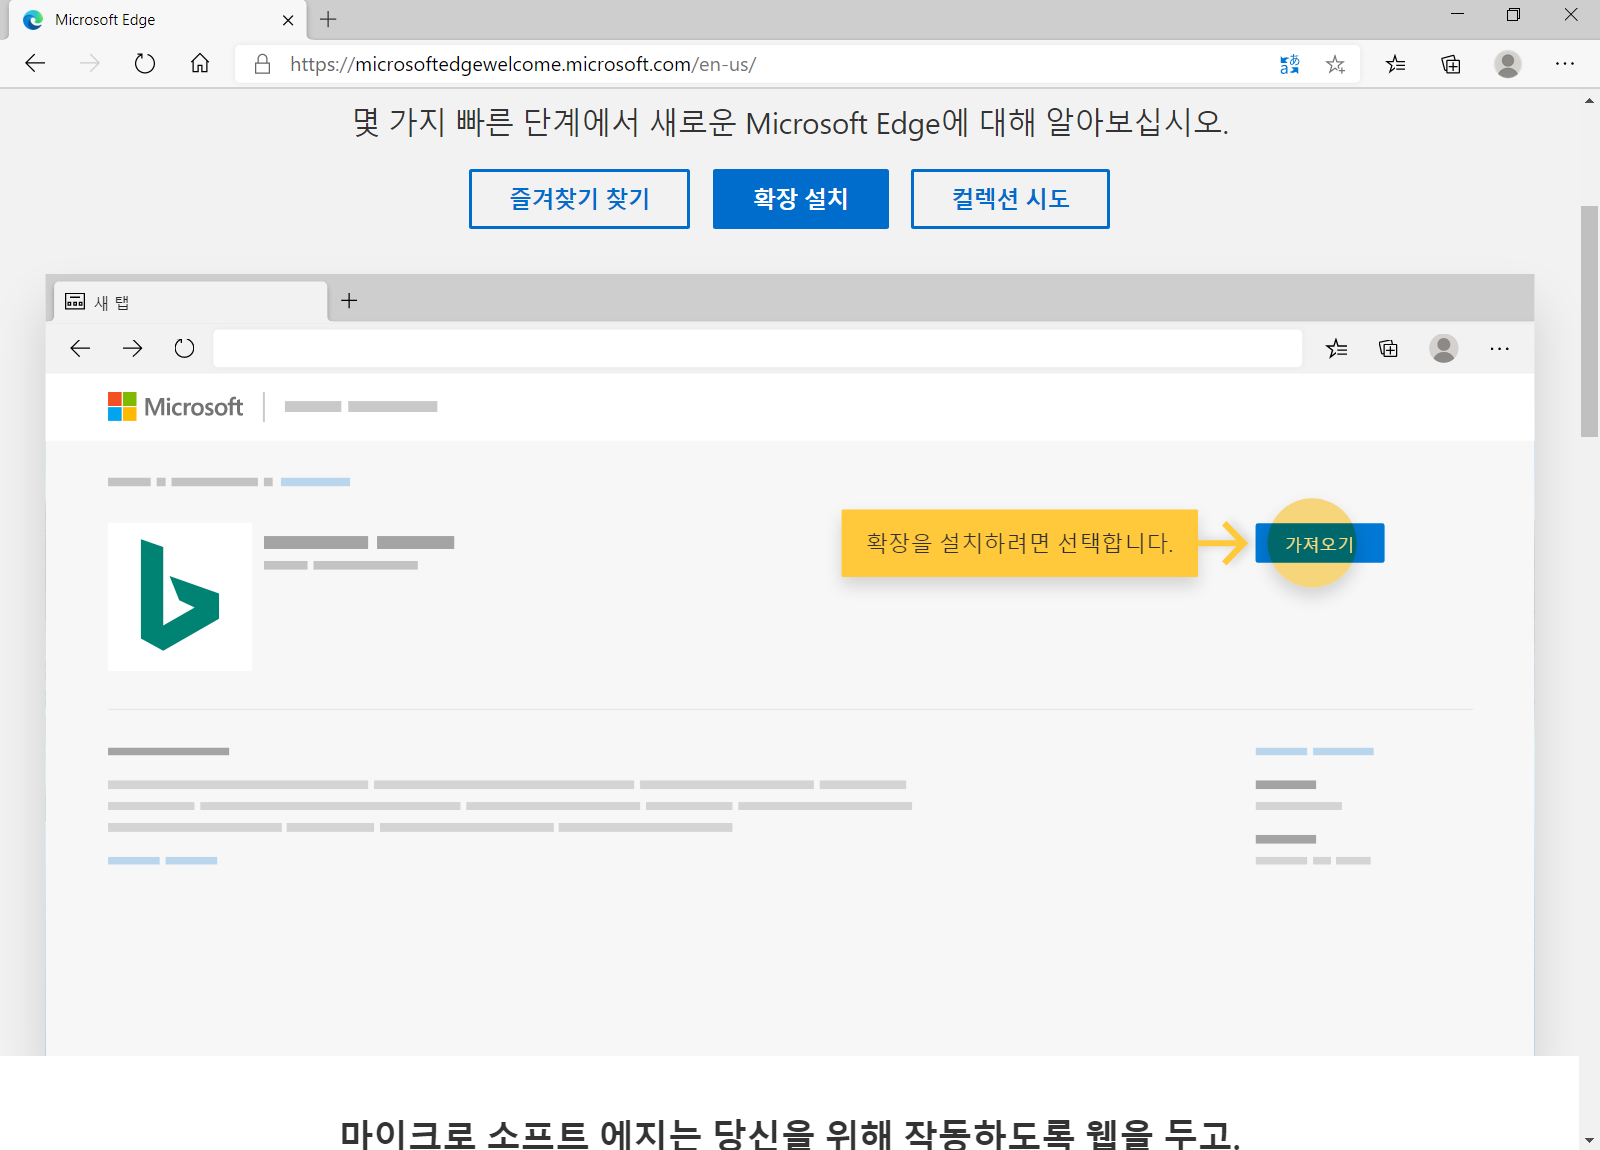
Task: Click the demo browser's refresh icon
Action: [184, 348]
